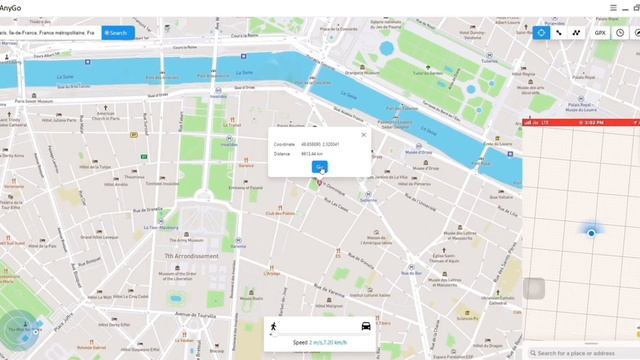
Task: Click the car speed icon
Action: [x=366, y=326]
